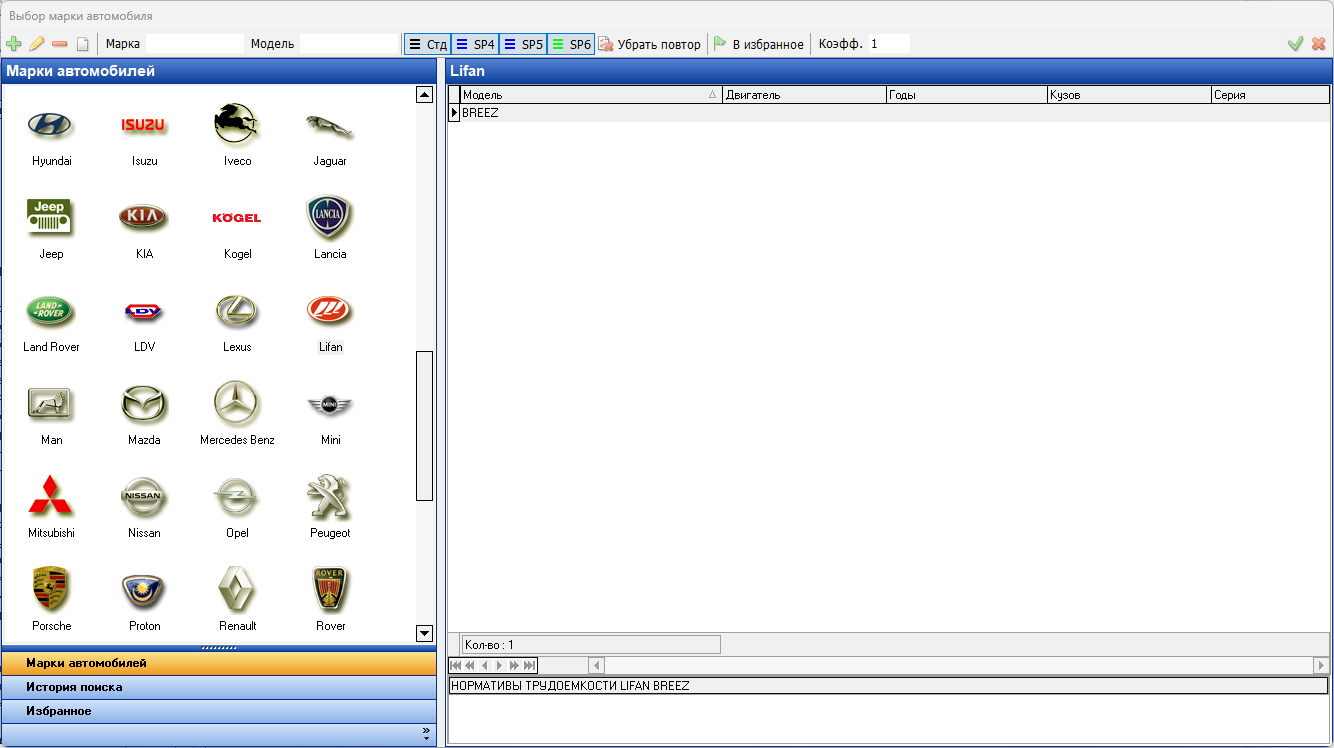Select the Renault brand logo
This screenshot has height=748, width=1334.
[x=237, y=590]
